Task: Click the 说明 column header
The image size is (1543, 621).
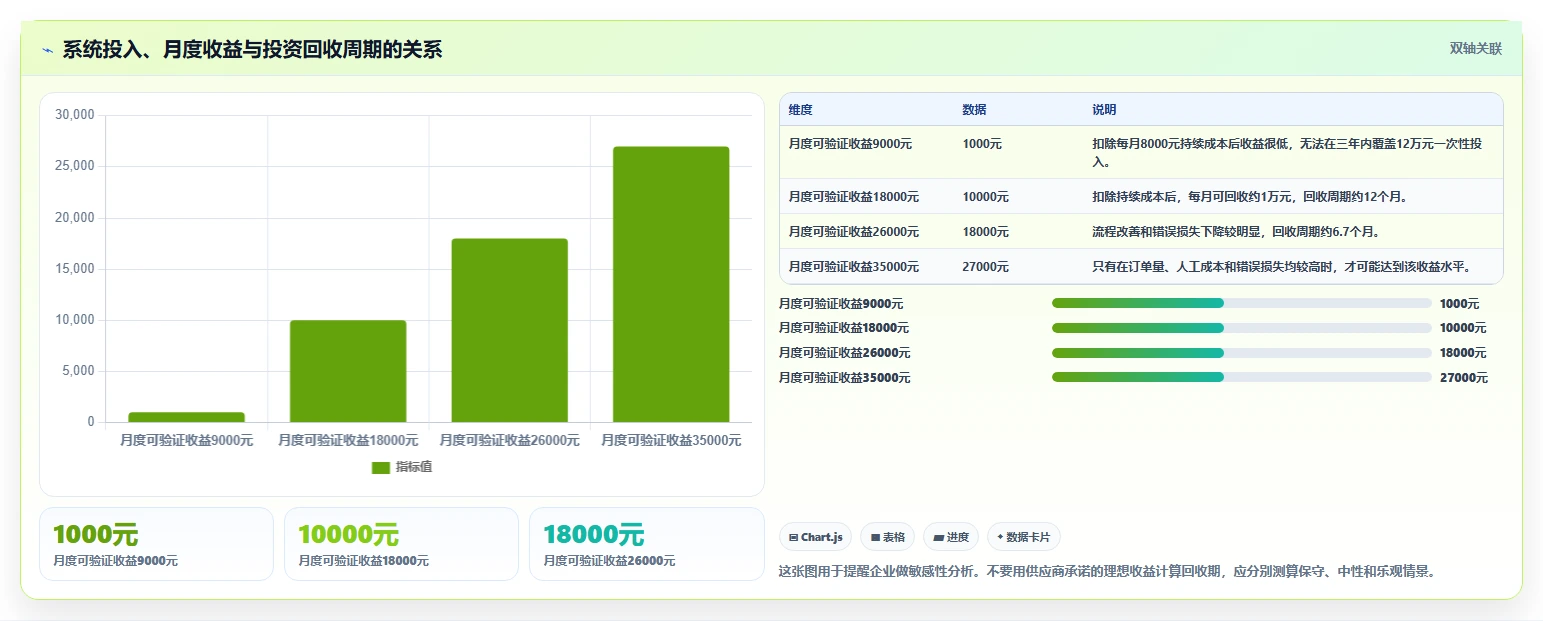Action: [x=1104, y=110]
